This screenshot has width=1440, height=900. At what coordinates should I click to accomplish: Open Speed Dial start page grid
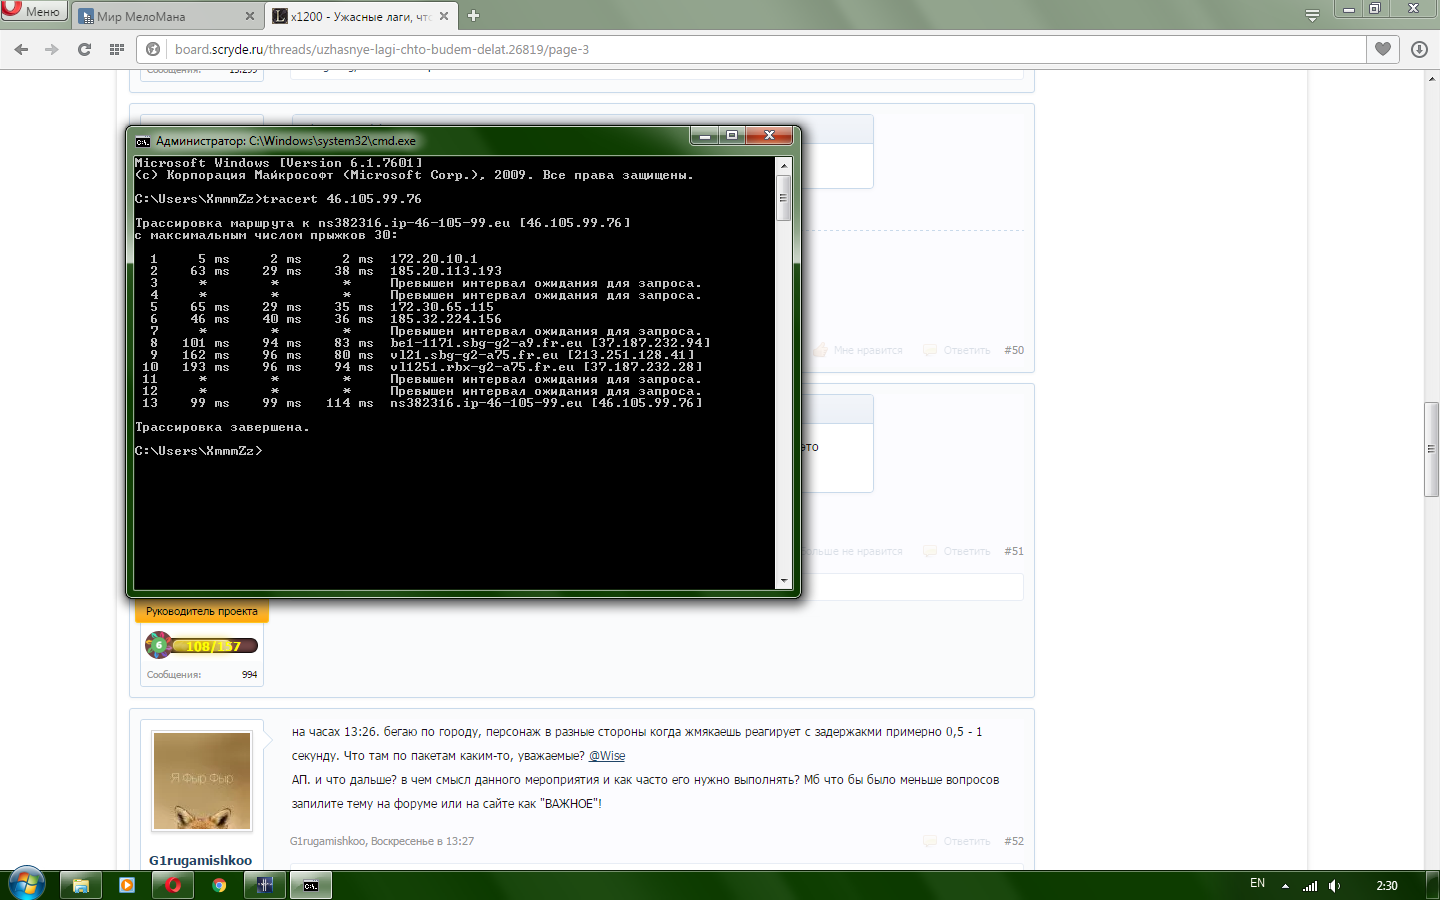(117, 49)
